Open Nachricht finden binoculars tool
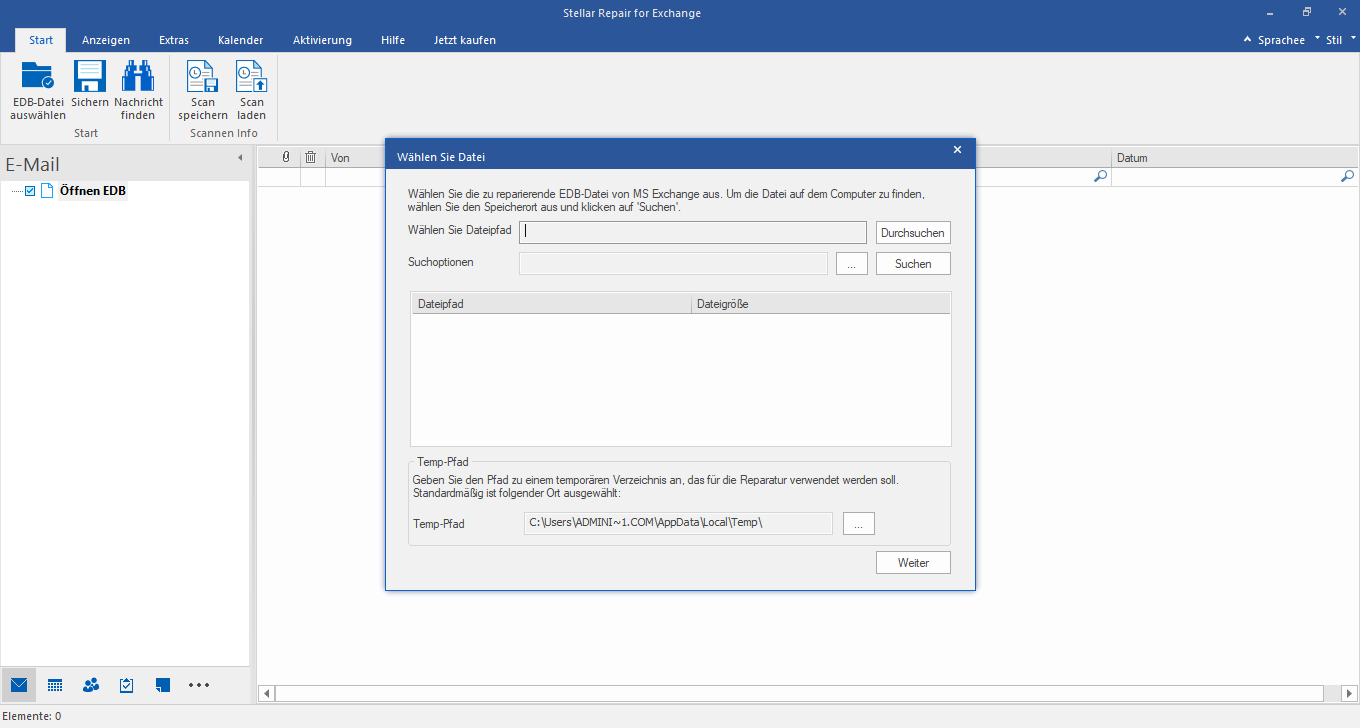This screenshot has width=1360, height=728. (138, 78)
